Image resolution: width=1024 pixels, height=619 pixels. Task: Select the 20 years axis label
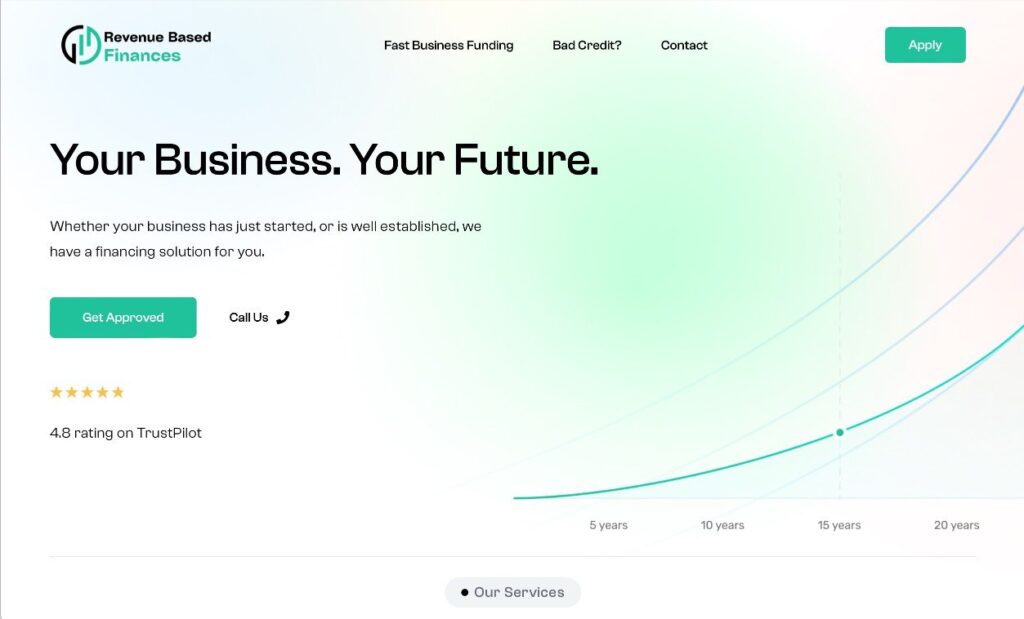coord(956,525)
